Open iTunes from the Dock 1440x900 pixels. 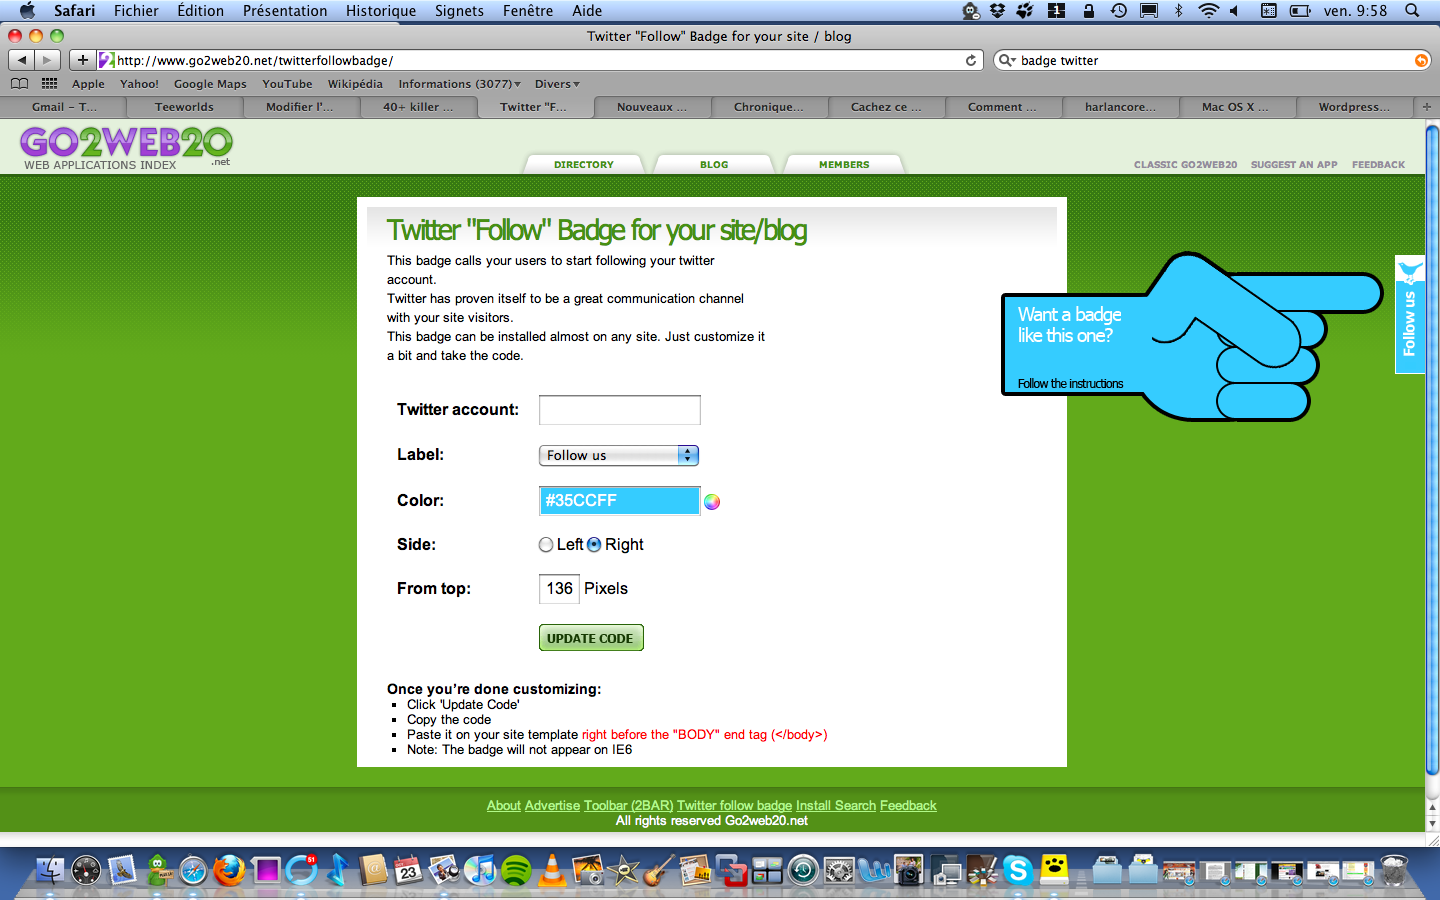(x=480, y=870)
